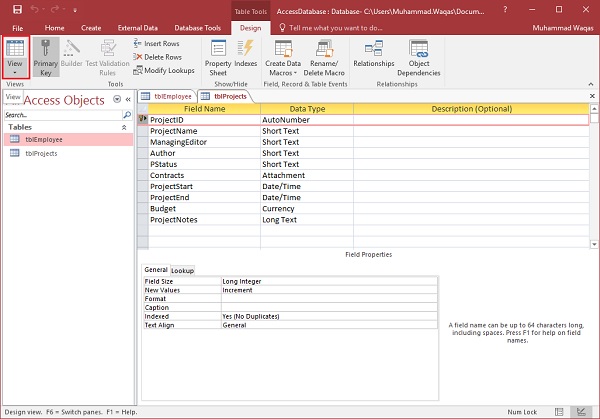Collapse the Tables group in navigation pane
This screenshot has width=600, height=419.
tap(124, 128)
